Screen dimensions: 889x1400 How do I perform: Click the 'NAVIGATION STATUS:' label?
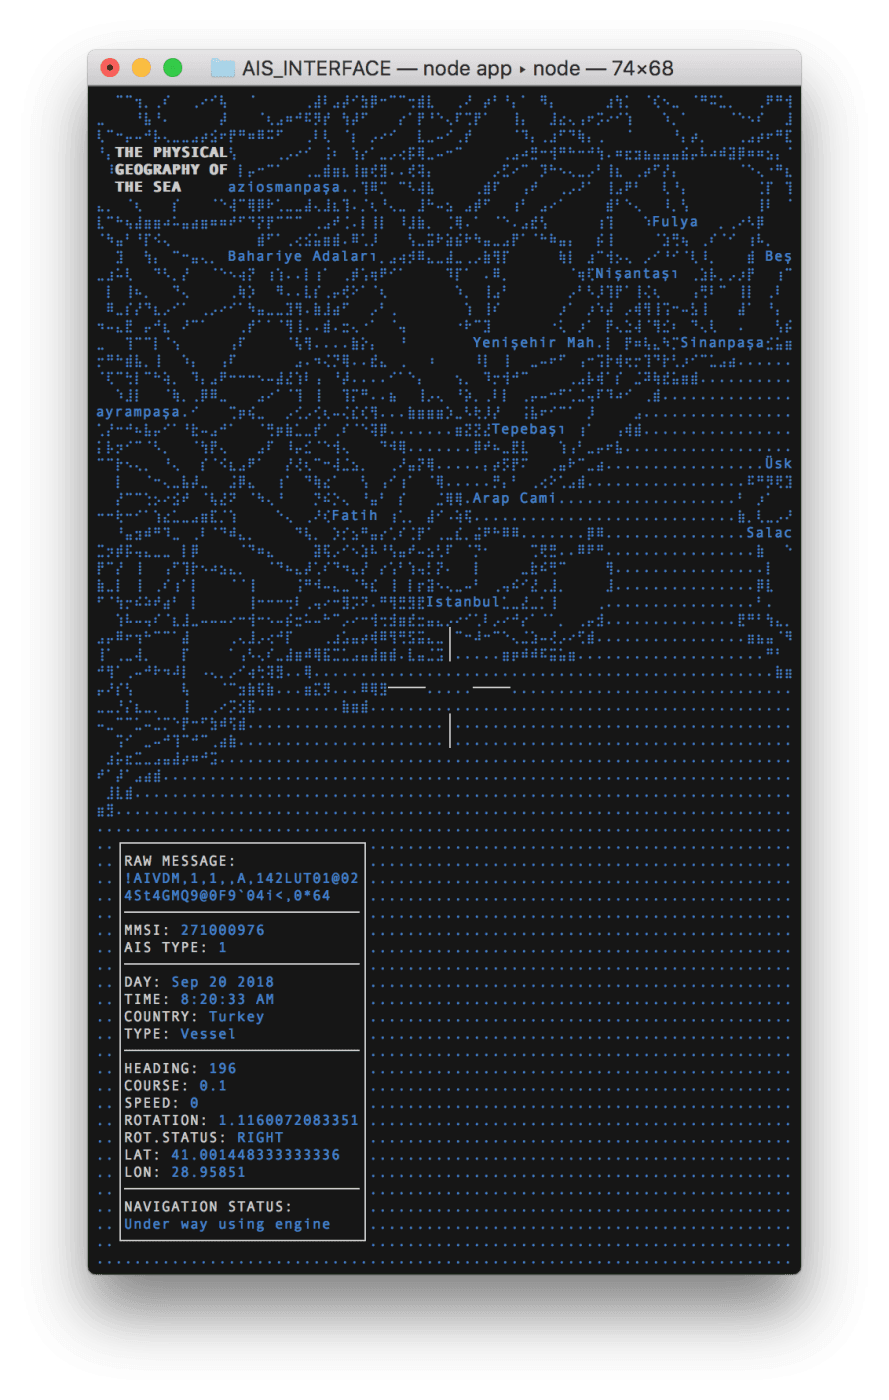[208, 1207]
